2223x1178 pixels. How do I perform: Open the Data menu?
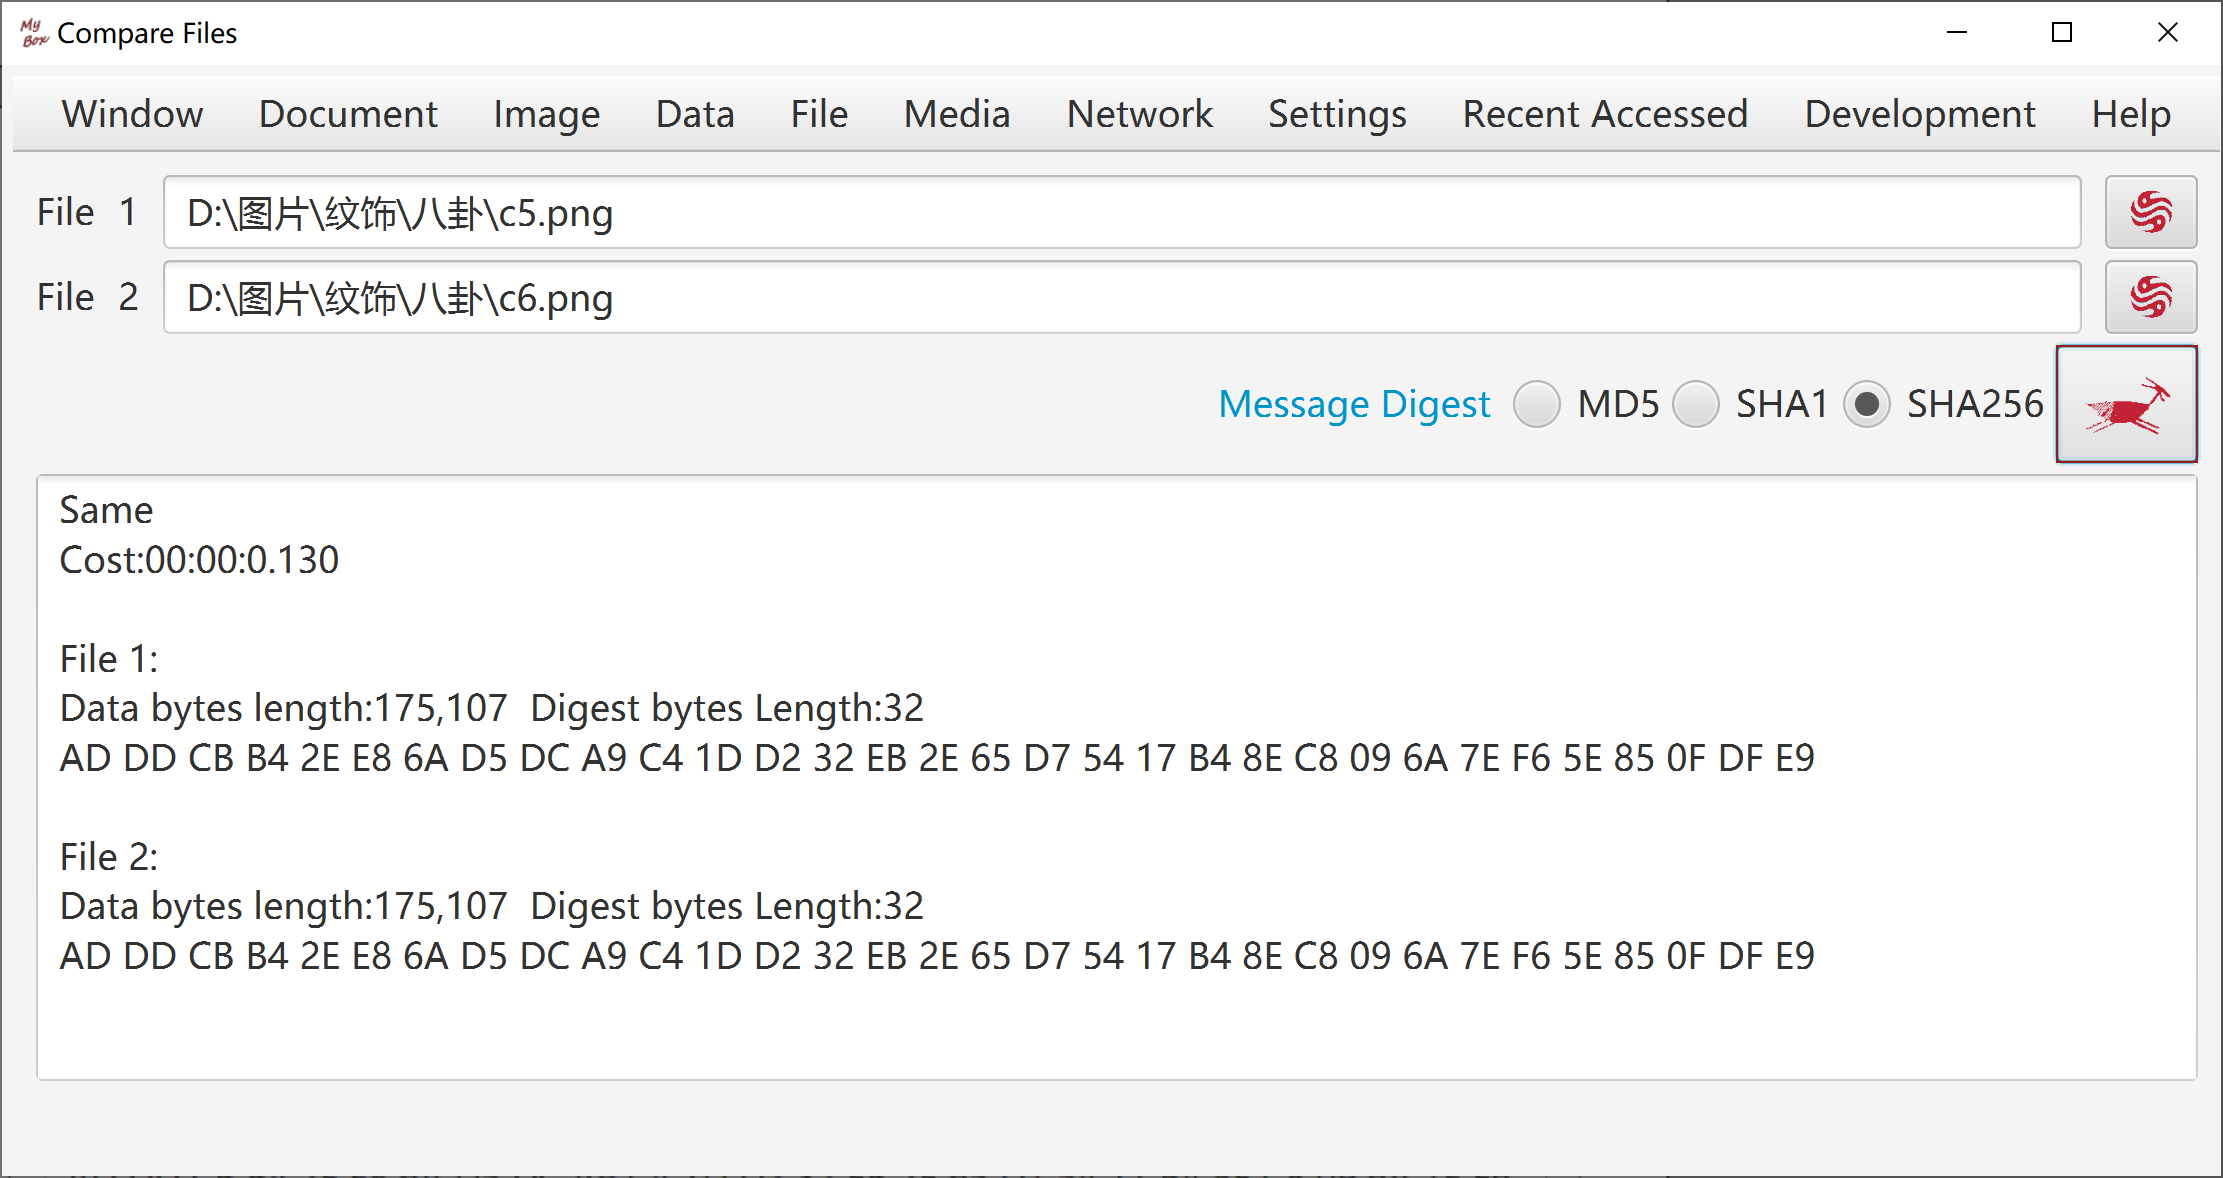695,114
